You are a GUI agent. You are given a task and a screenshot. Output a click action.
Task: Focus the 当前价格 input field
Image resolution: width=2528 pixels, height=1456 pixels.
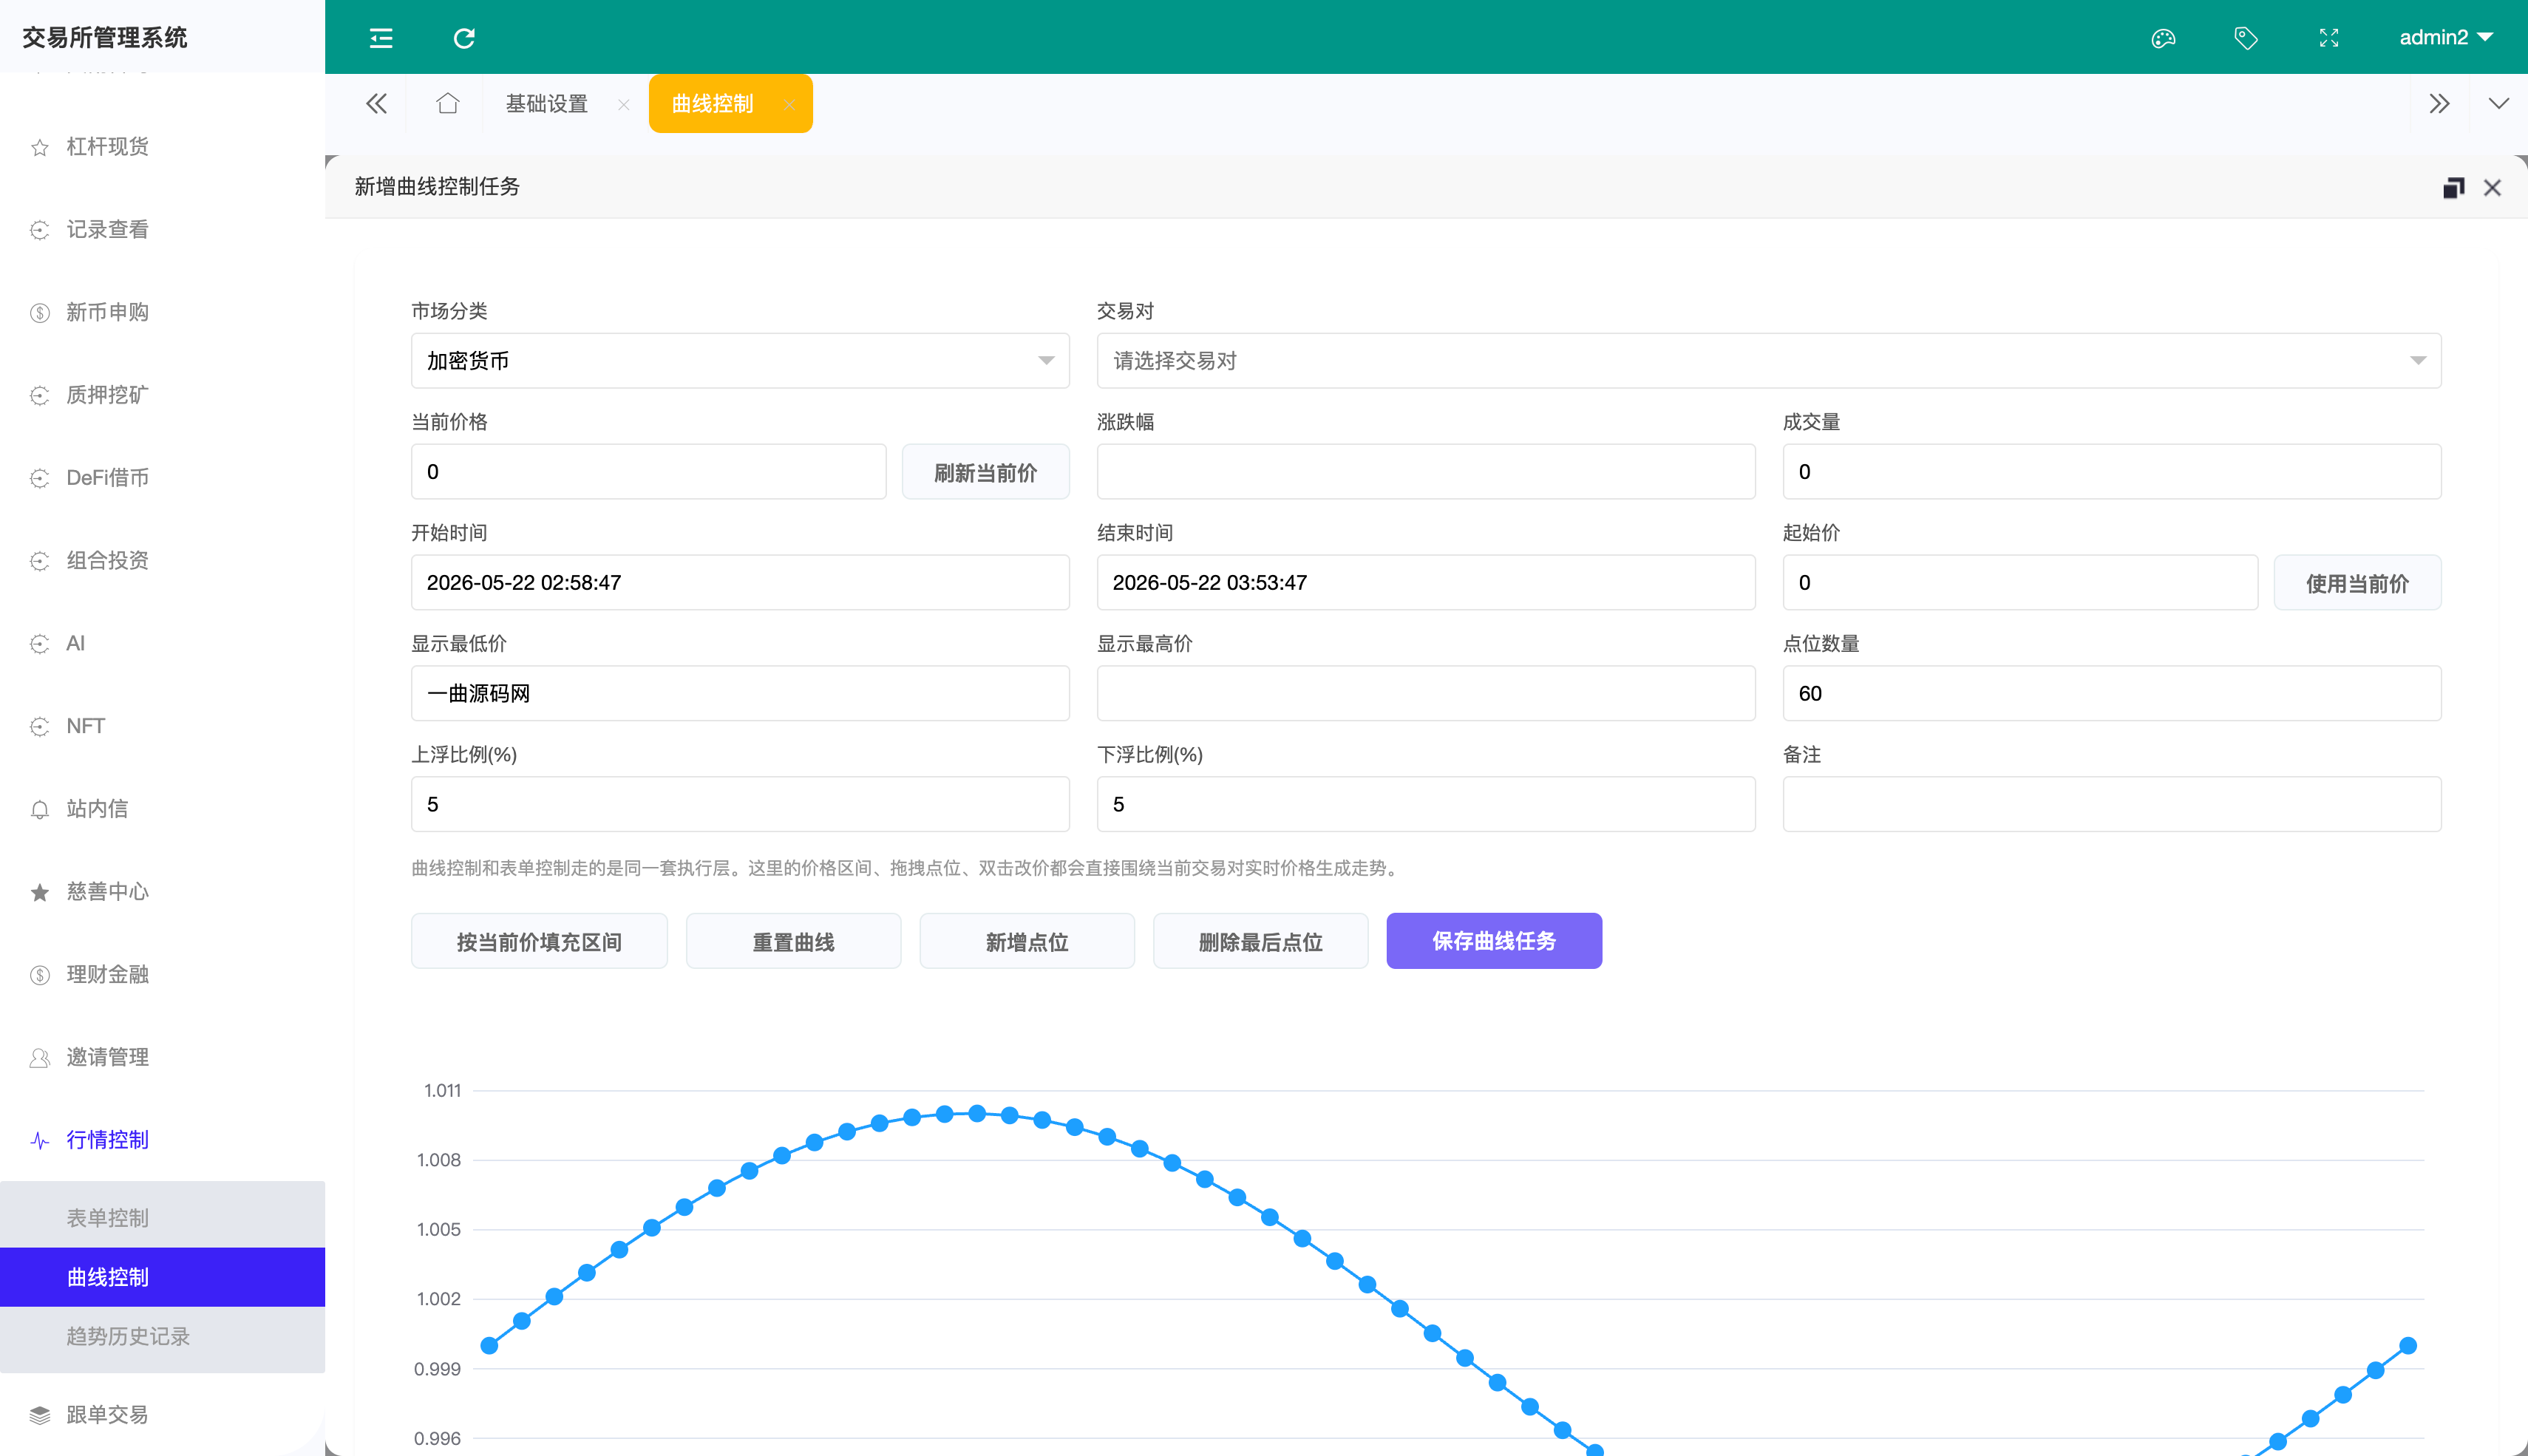click(648, 471)
